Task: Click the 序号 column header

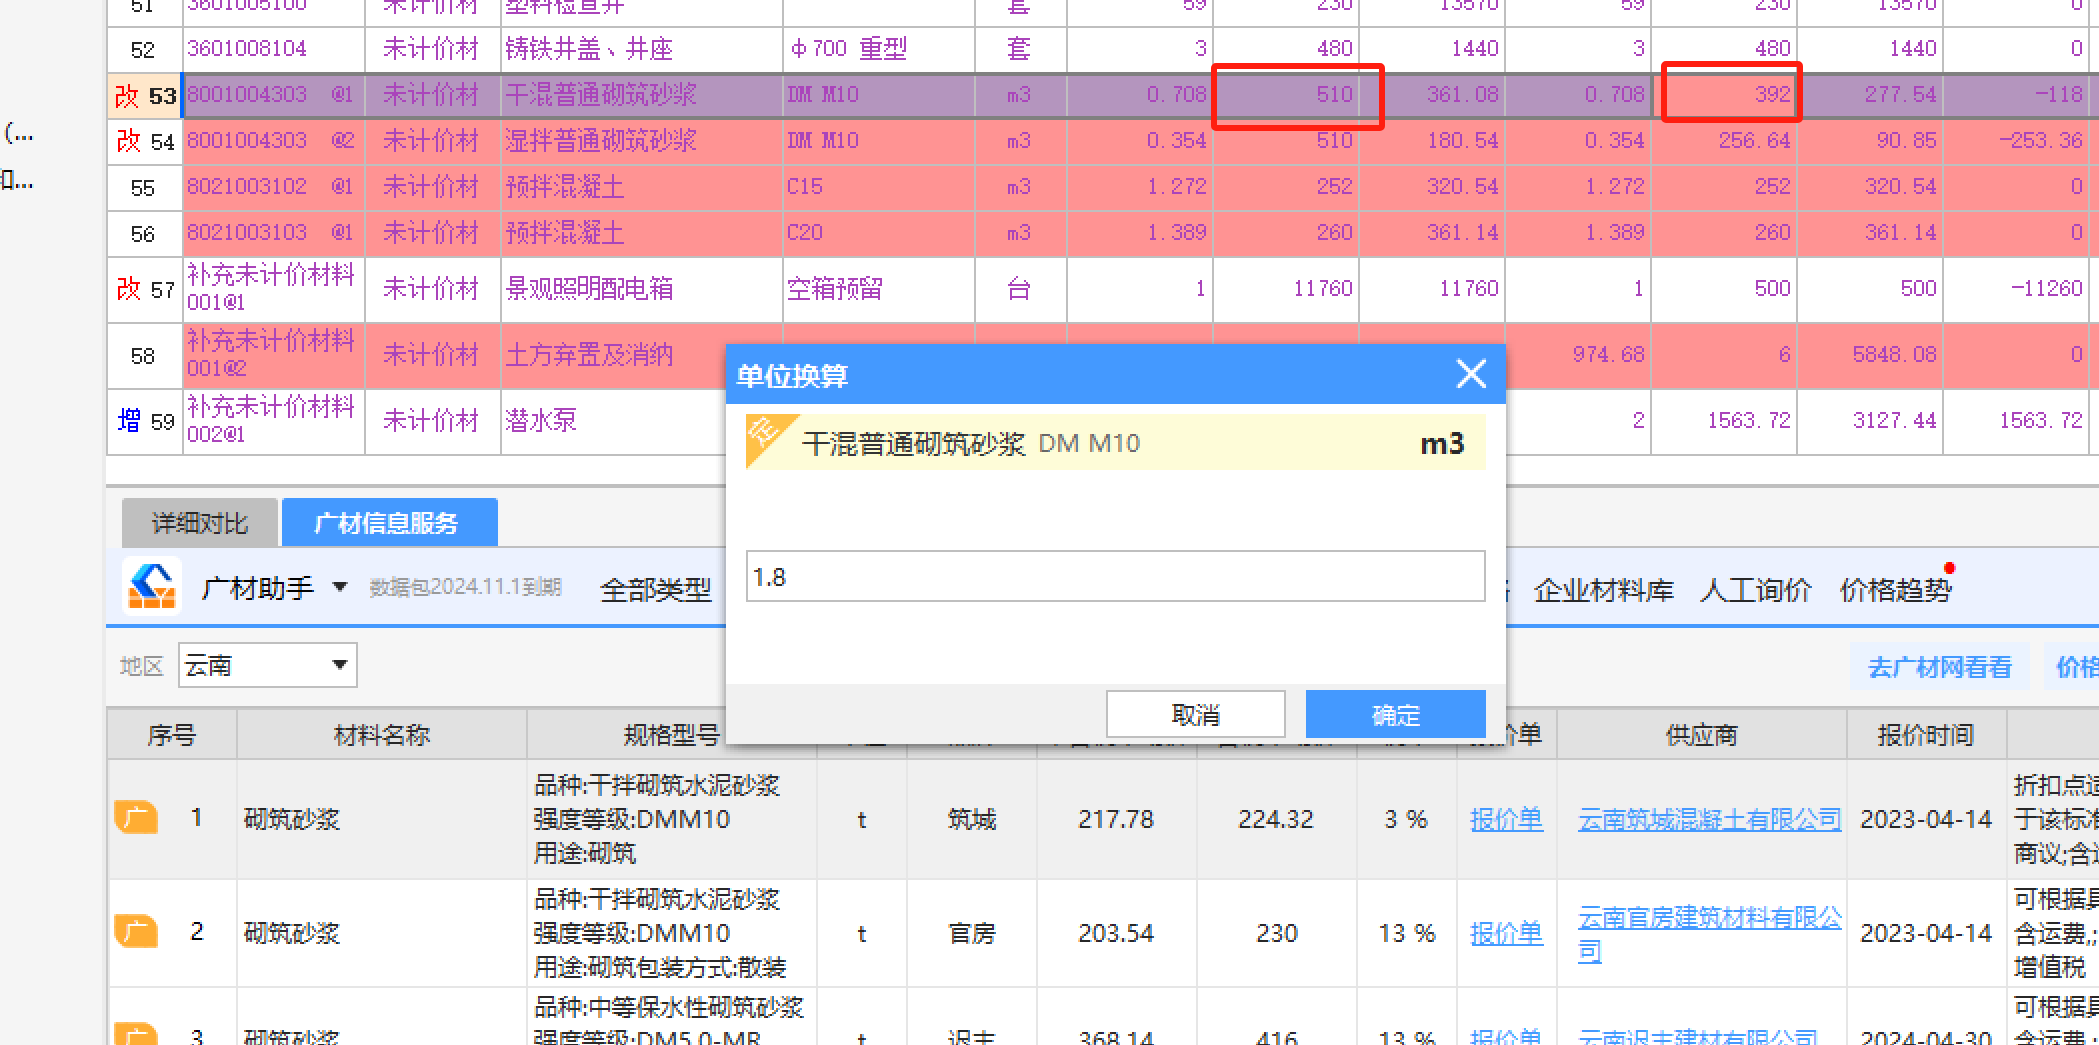Action: point(172,735)
